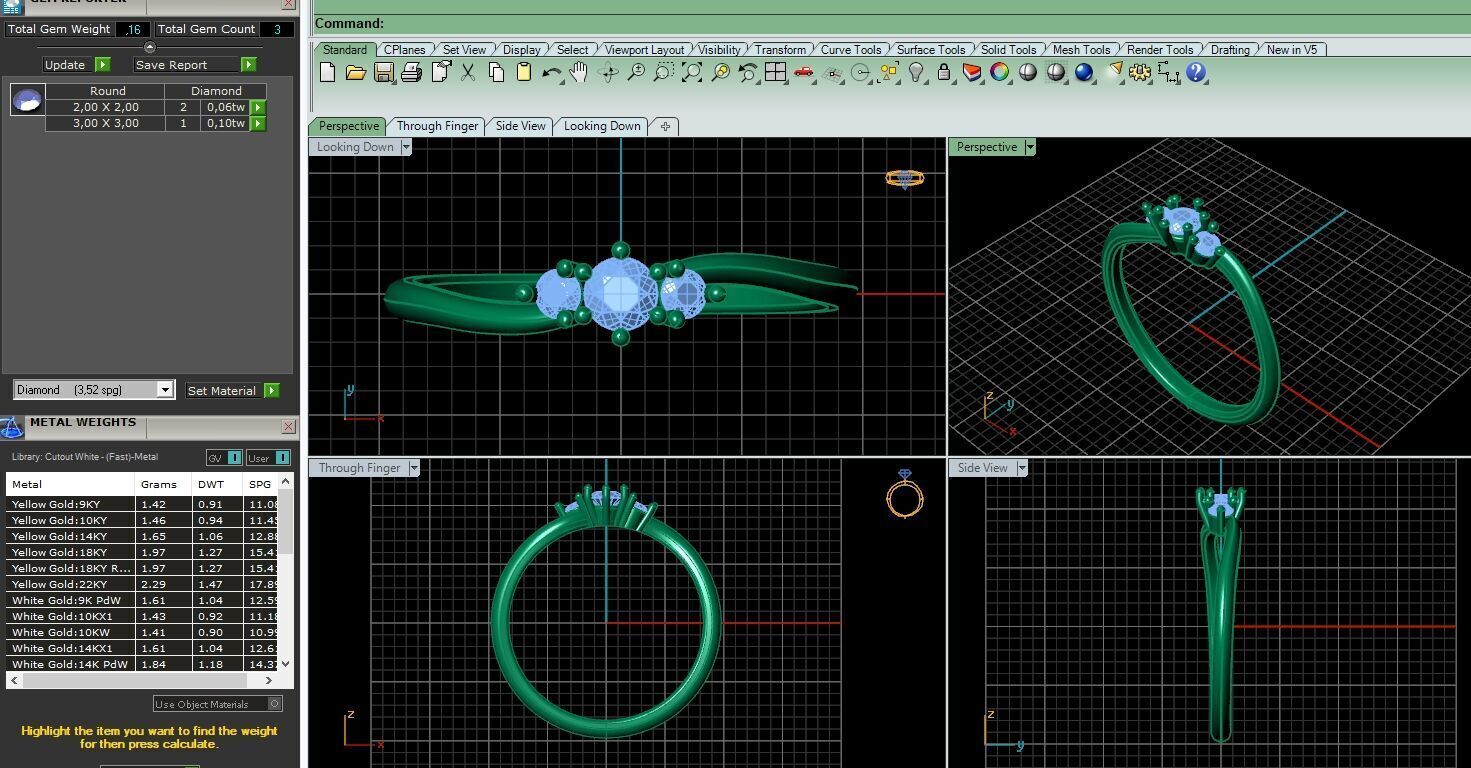Click the Print icon in toolbar
The image size is (1471, 768).
click(411, 72)
